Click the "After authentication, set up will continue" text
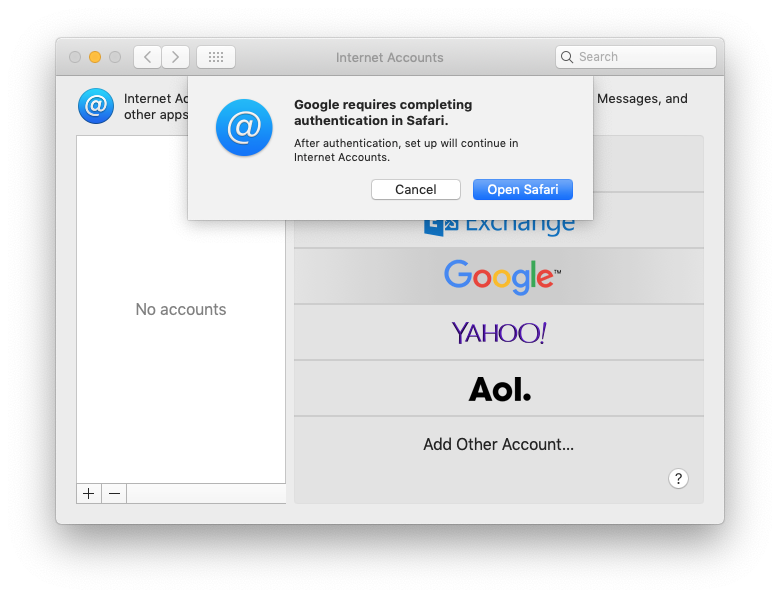 click(x=406, y=150)
